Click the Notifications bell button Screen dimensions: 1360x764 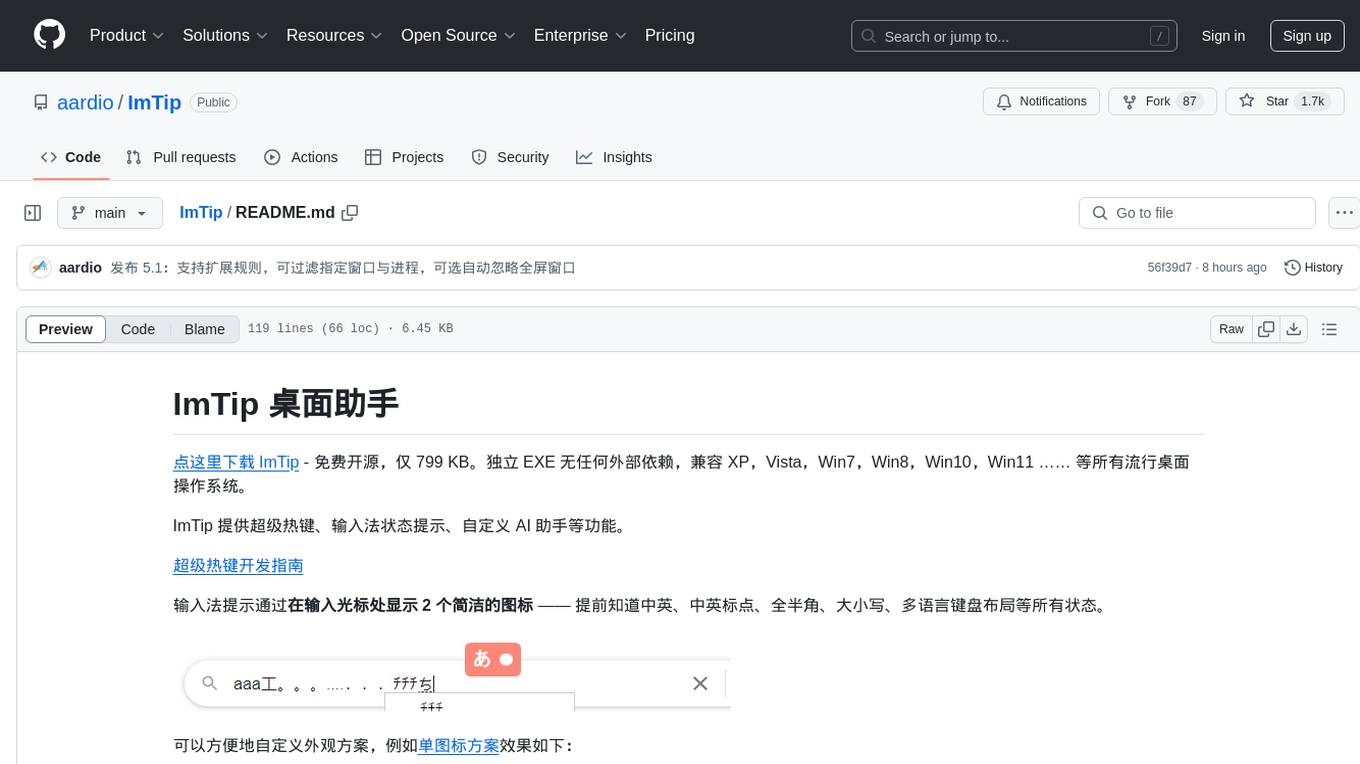[1042, 102]
